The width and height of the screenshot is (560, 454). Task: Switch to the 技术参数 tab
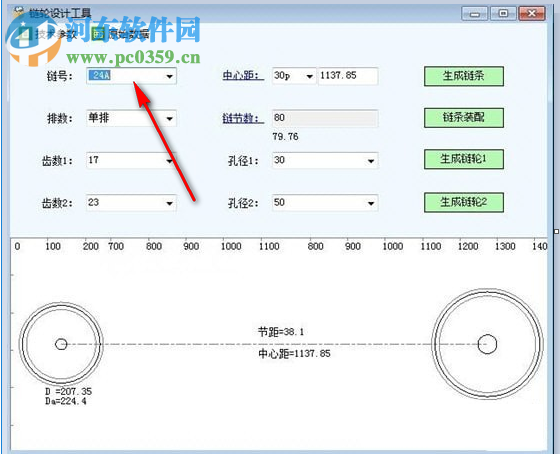click(48, 34)
